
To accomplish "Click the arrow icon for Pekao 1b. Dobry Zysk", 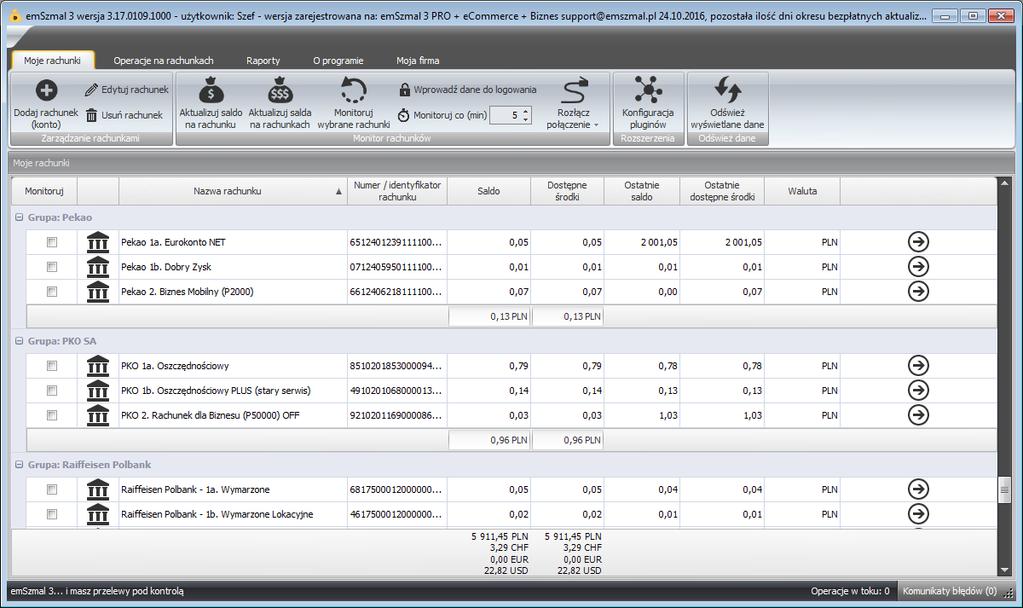I will pyautogui.click(x=919, y=267).
